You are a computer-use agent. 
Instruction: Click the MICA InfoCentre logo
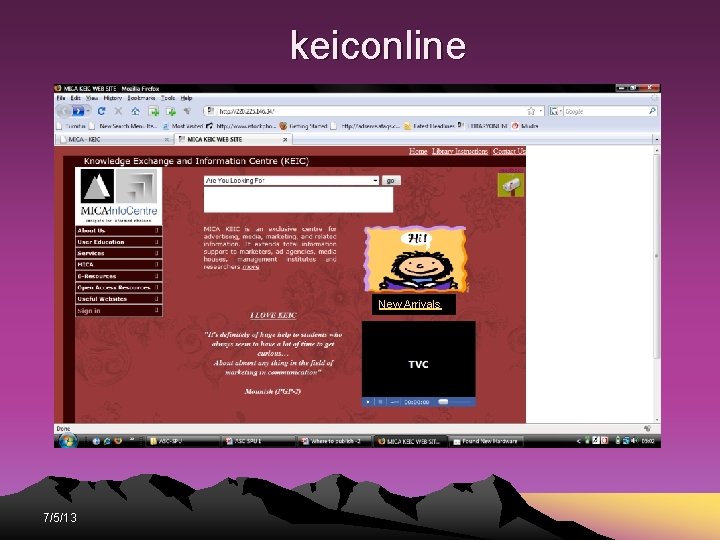coord(118,196)
